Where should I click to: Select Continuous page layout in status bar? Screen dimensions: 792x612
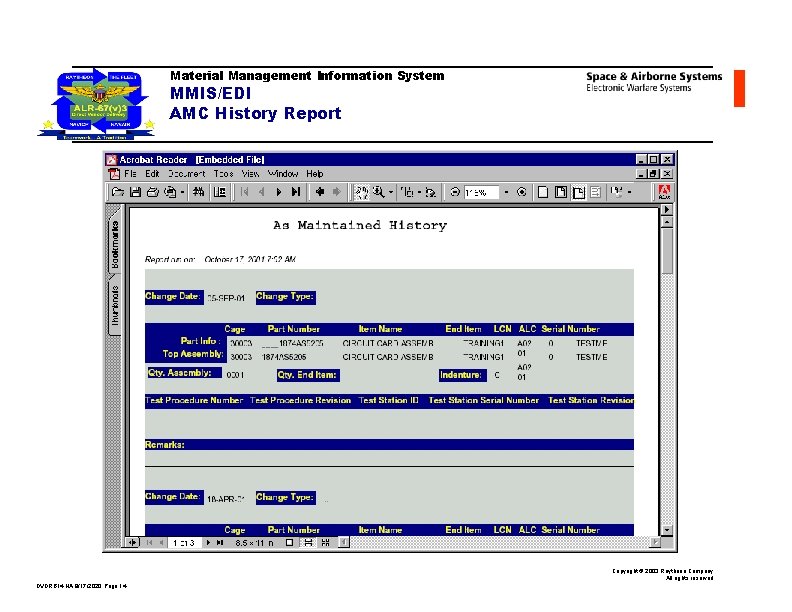[x=308, y=543]
